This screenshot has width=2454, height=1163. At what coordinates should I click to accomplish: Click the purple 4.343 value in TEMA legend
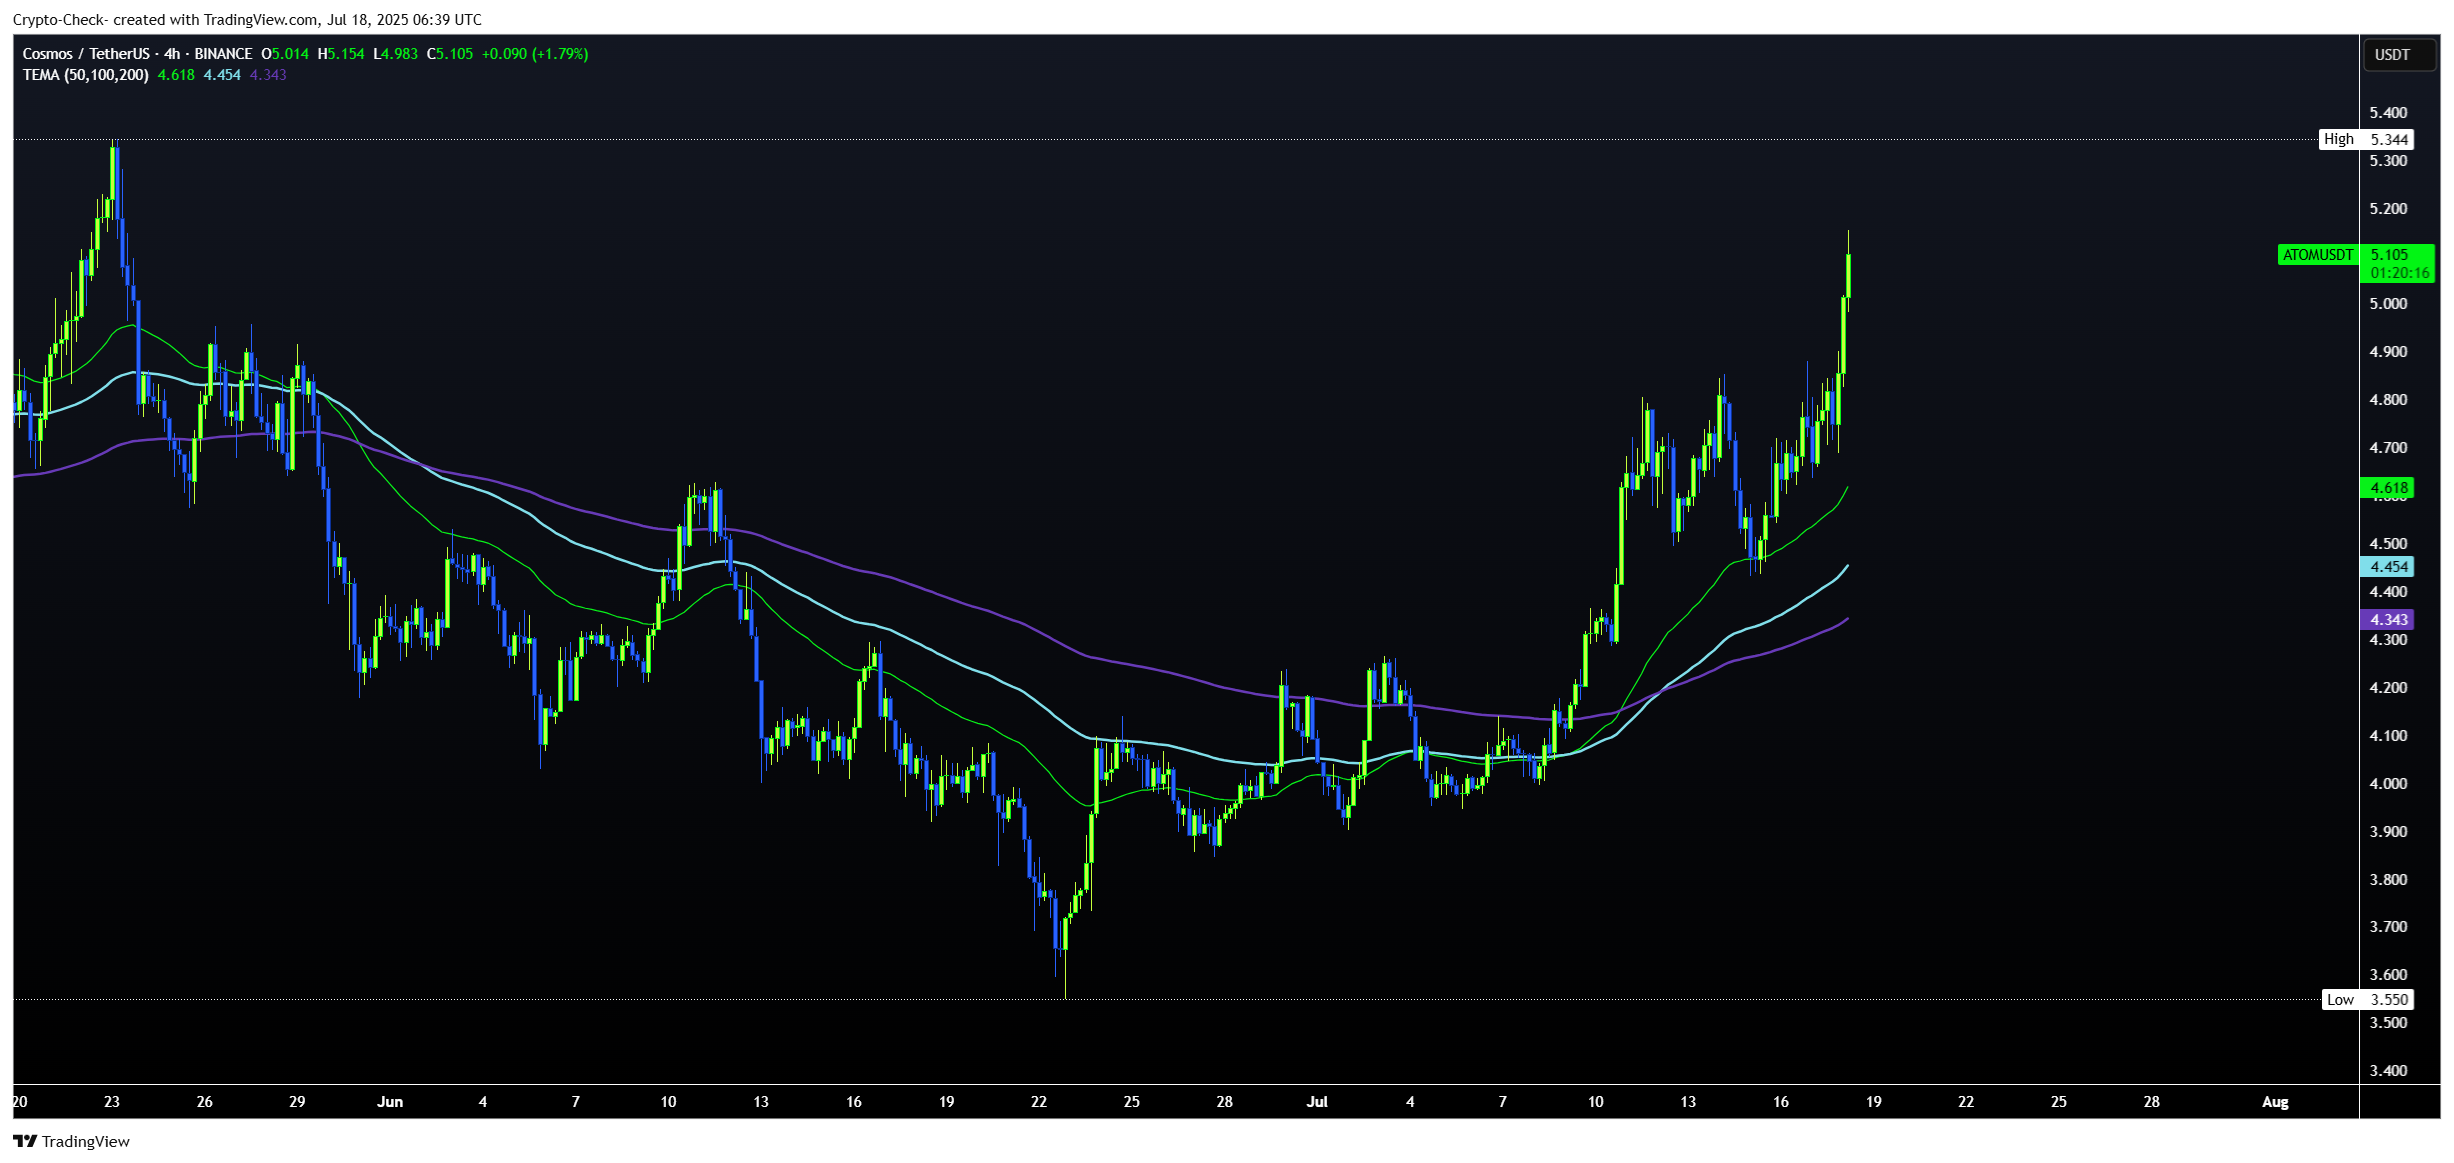coord(268,75)
